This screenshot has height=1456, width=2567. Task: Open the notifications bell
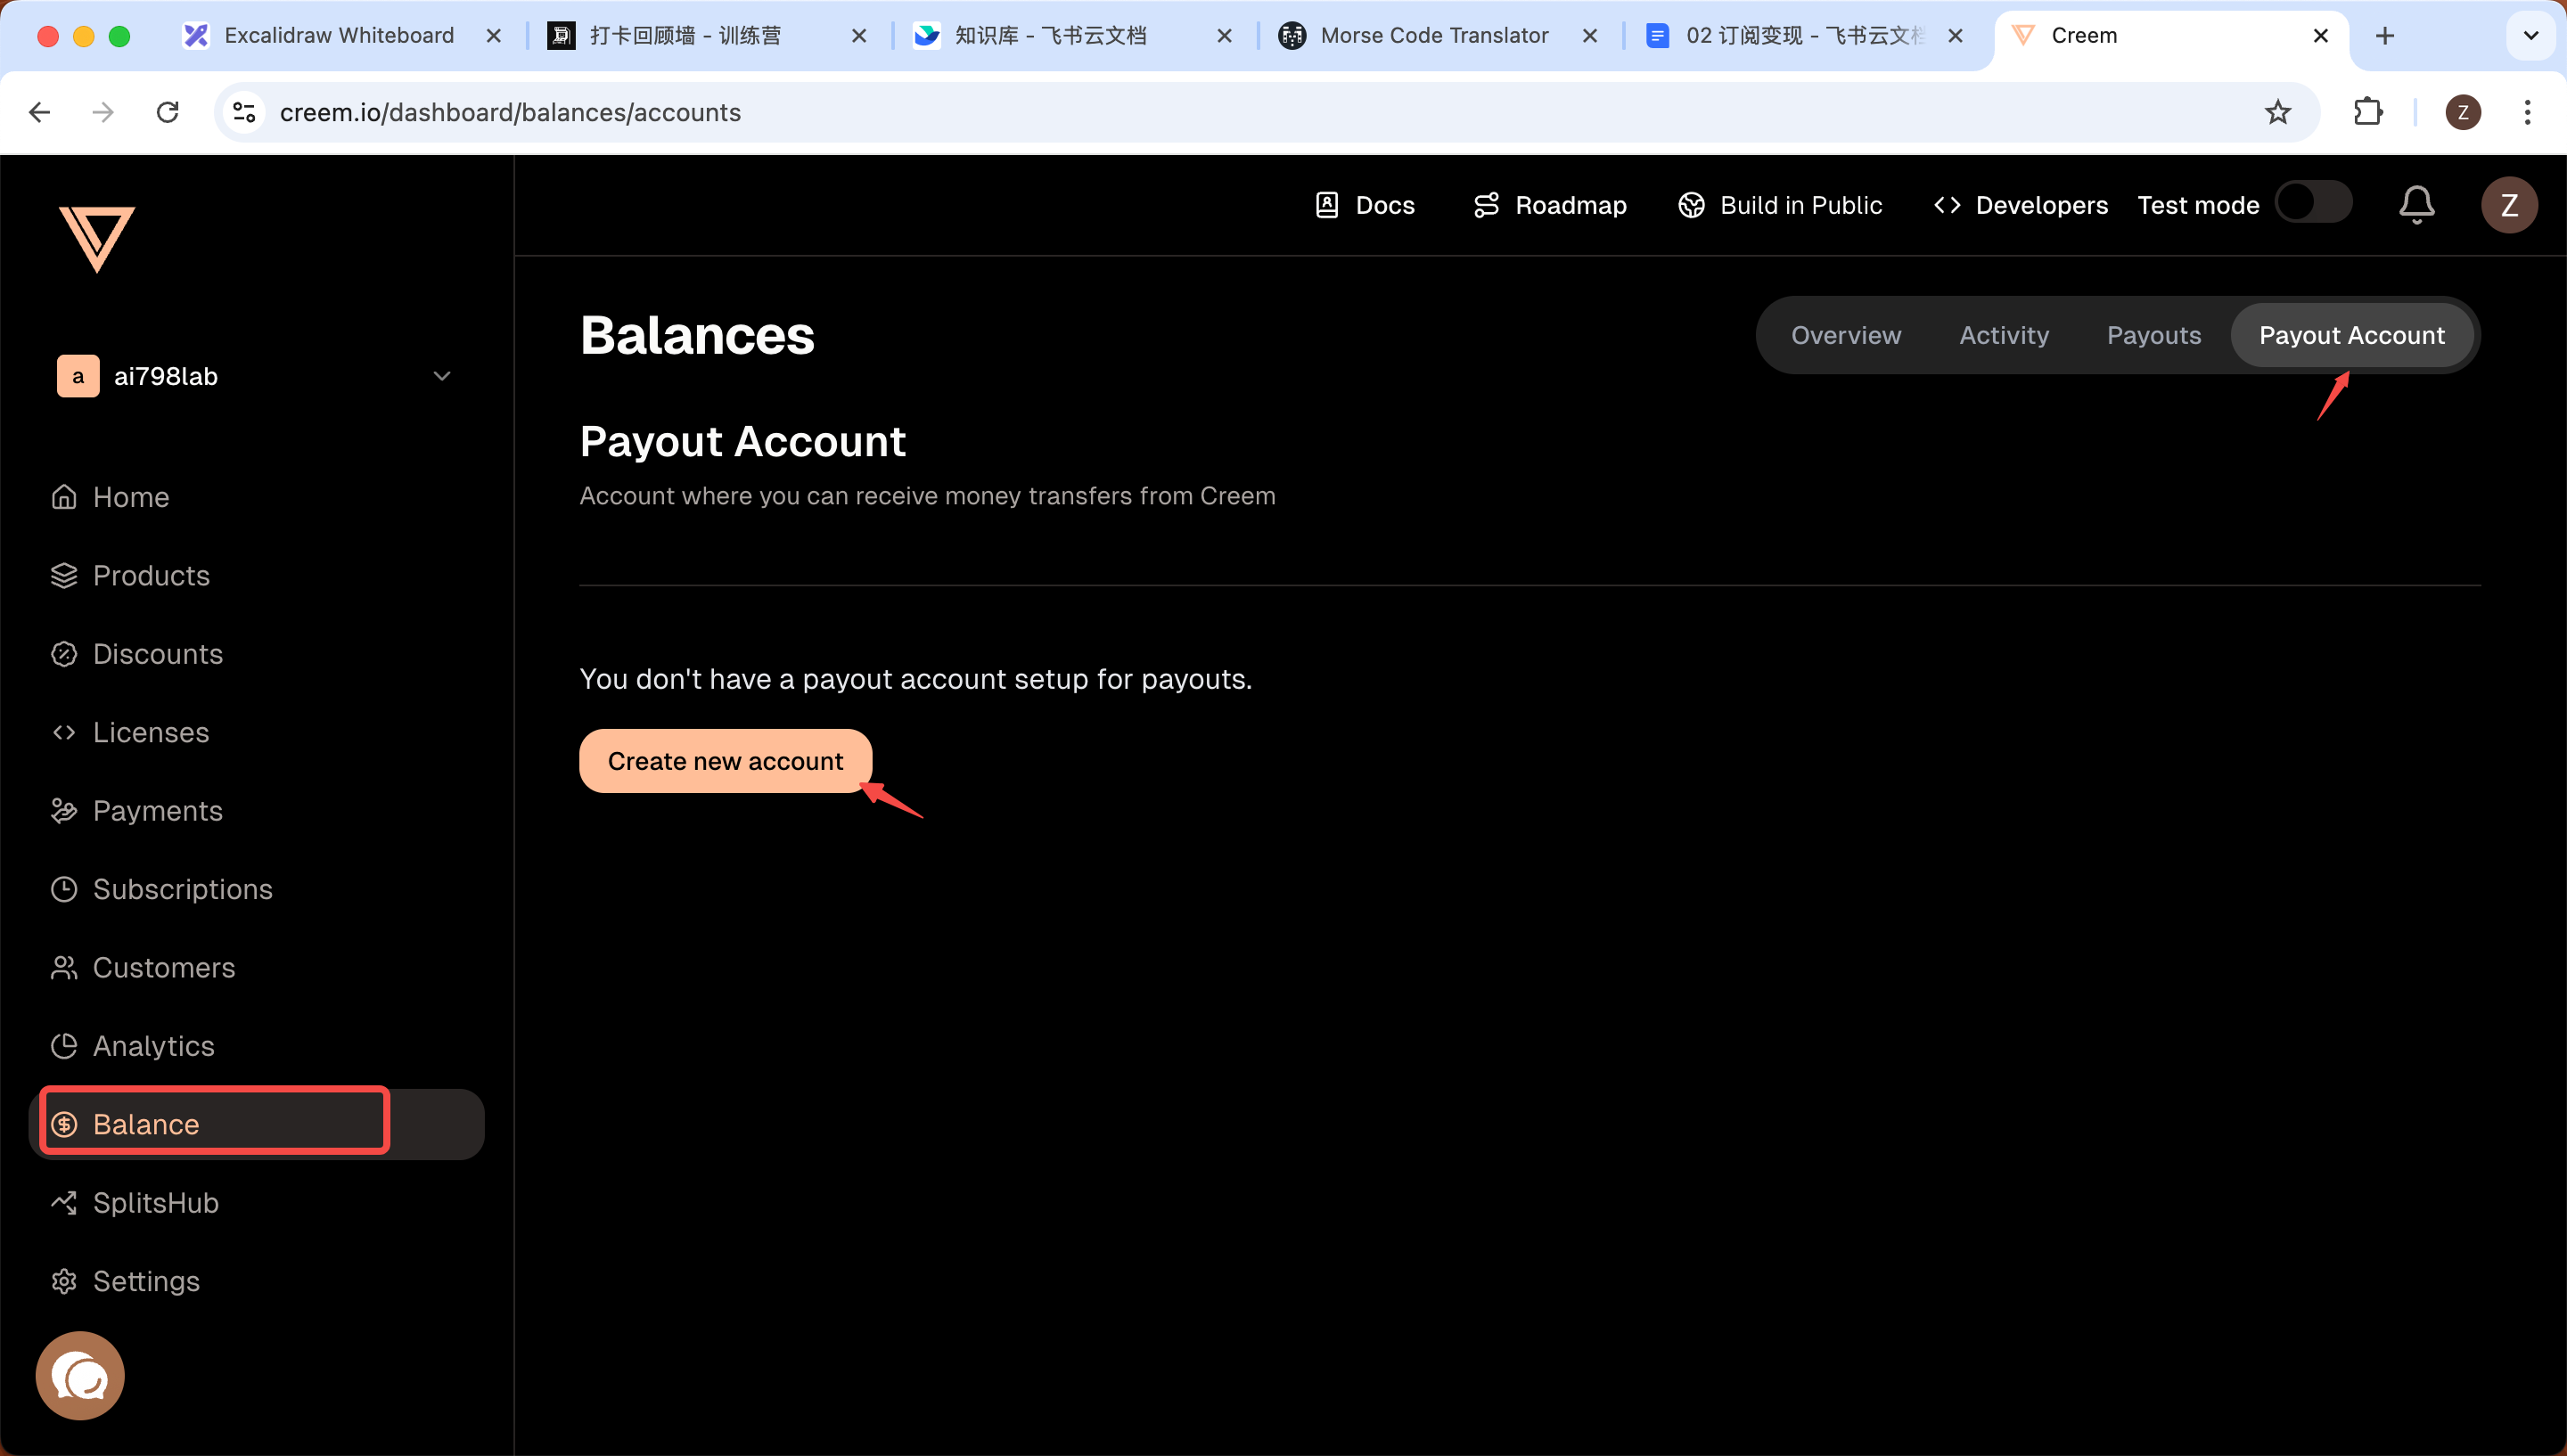tap(2416, 205)
